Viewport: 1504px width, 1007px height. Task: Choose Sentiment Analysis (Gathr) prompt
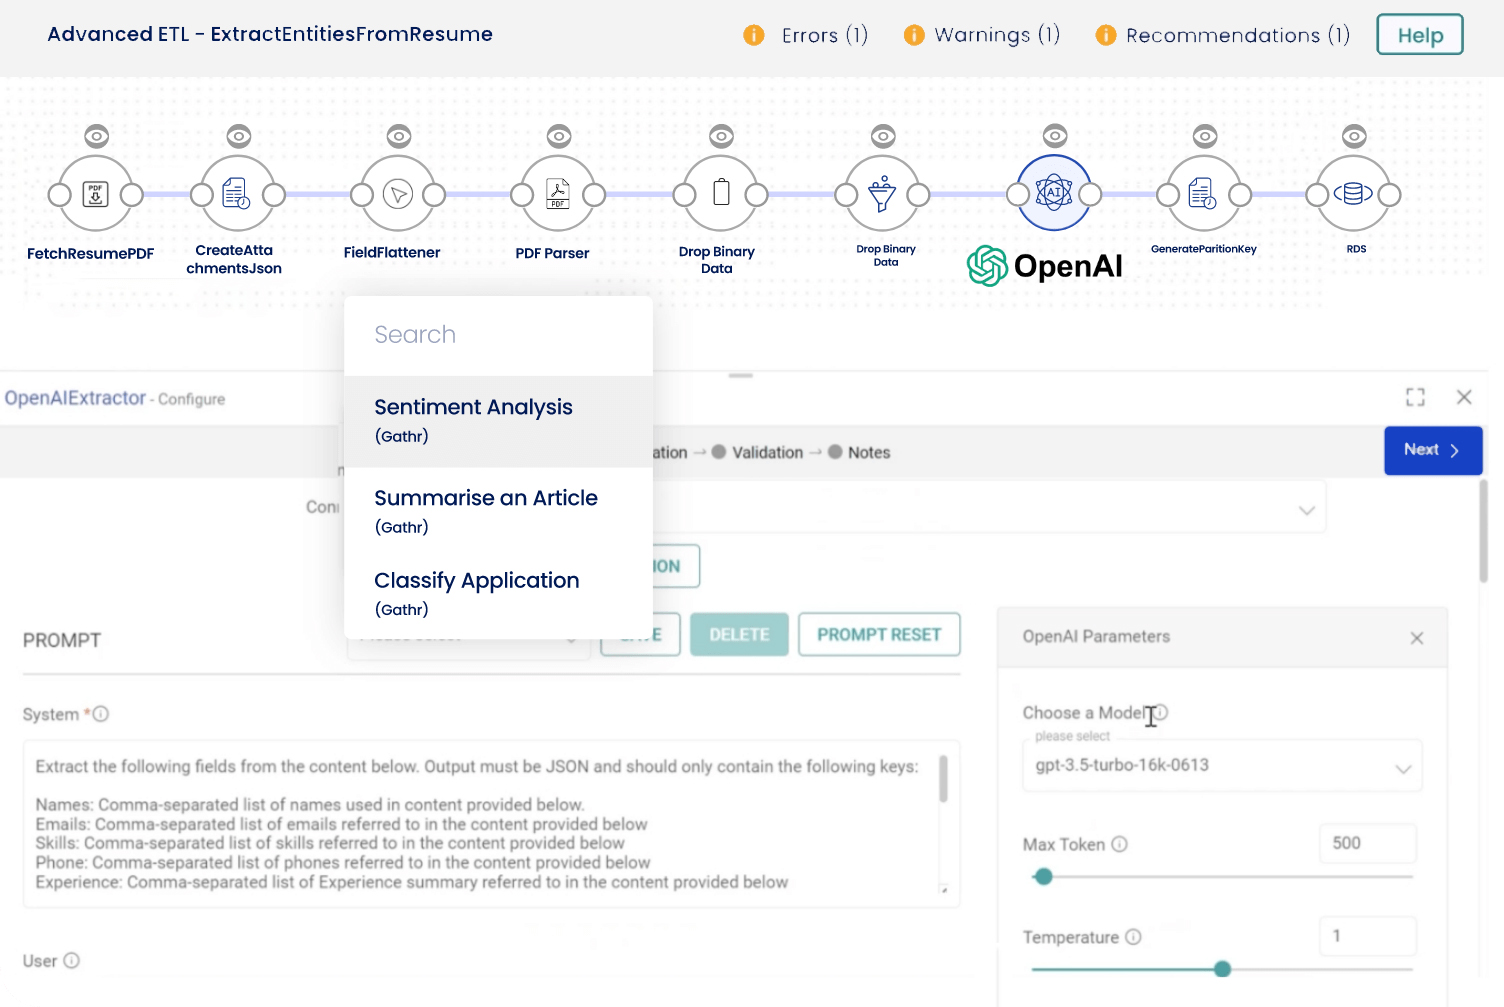[498, 421]
